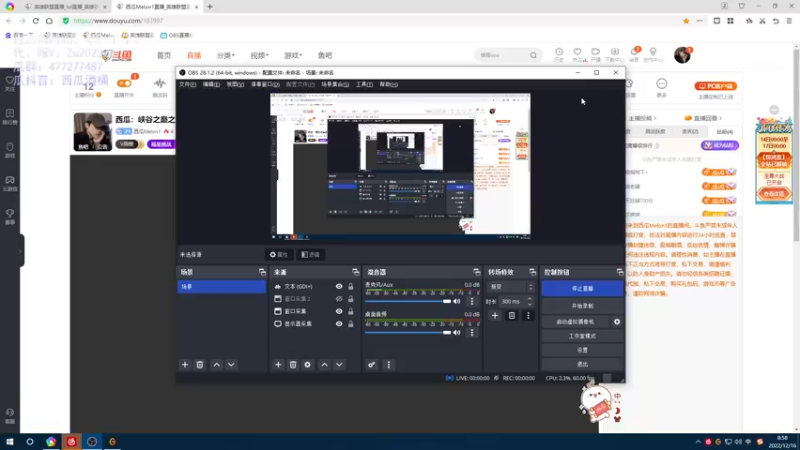
Task: Add a scene transition with plus icon
Action: coord(495,316)
